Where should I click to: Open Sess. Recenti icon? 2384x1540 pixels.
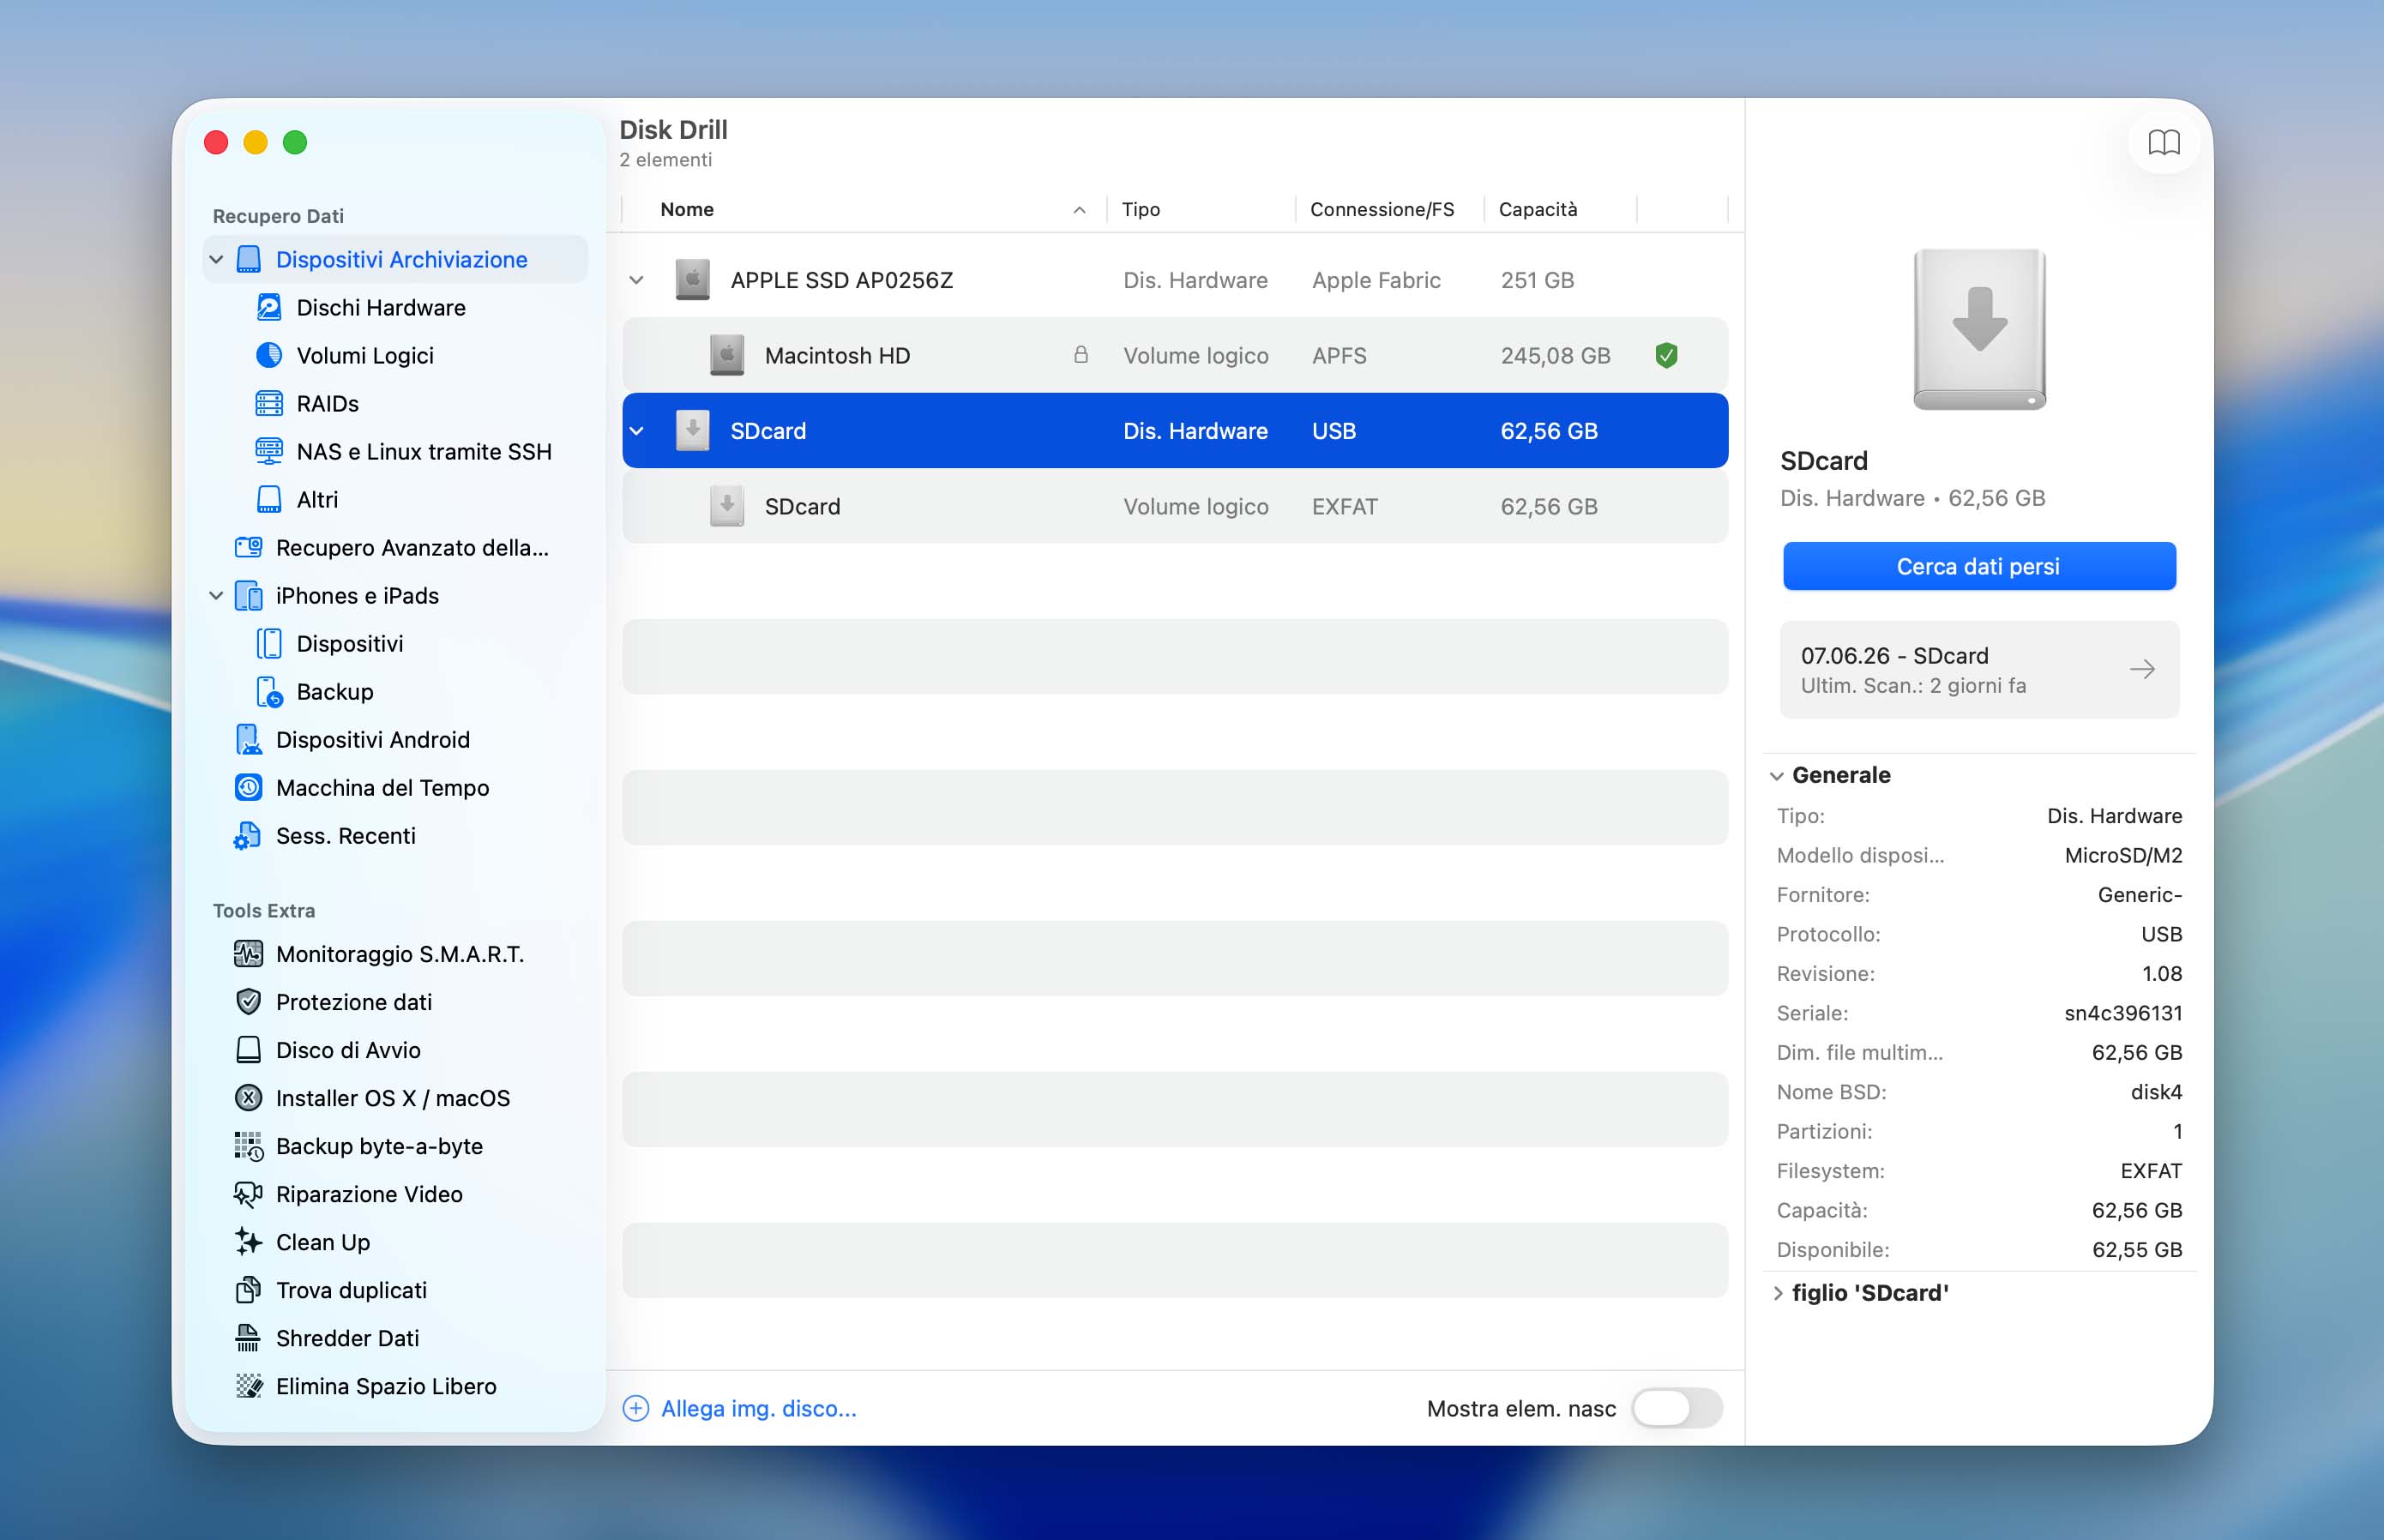247,835
